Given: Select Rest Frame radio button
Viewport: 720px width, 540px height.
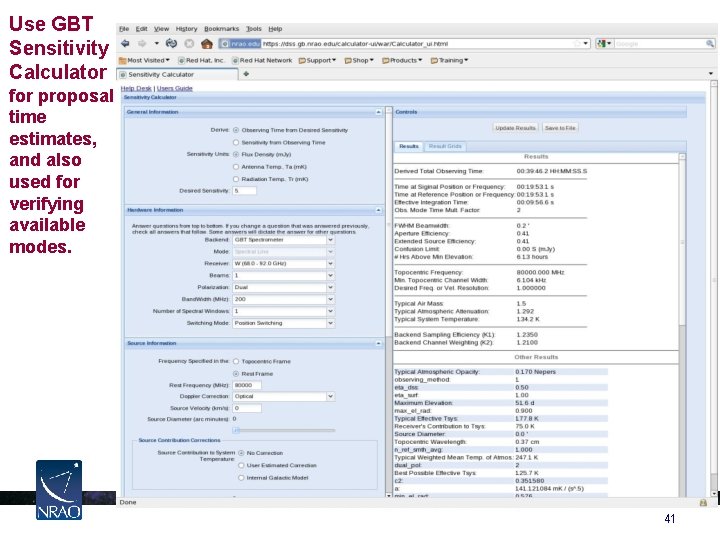Looking at the screenshot, I should [x=236, y=374].
